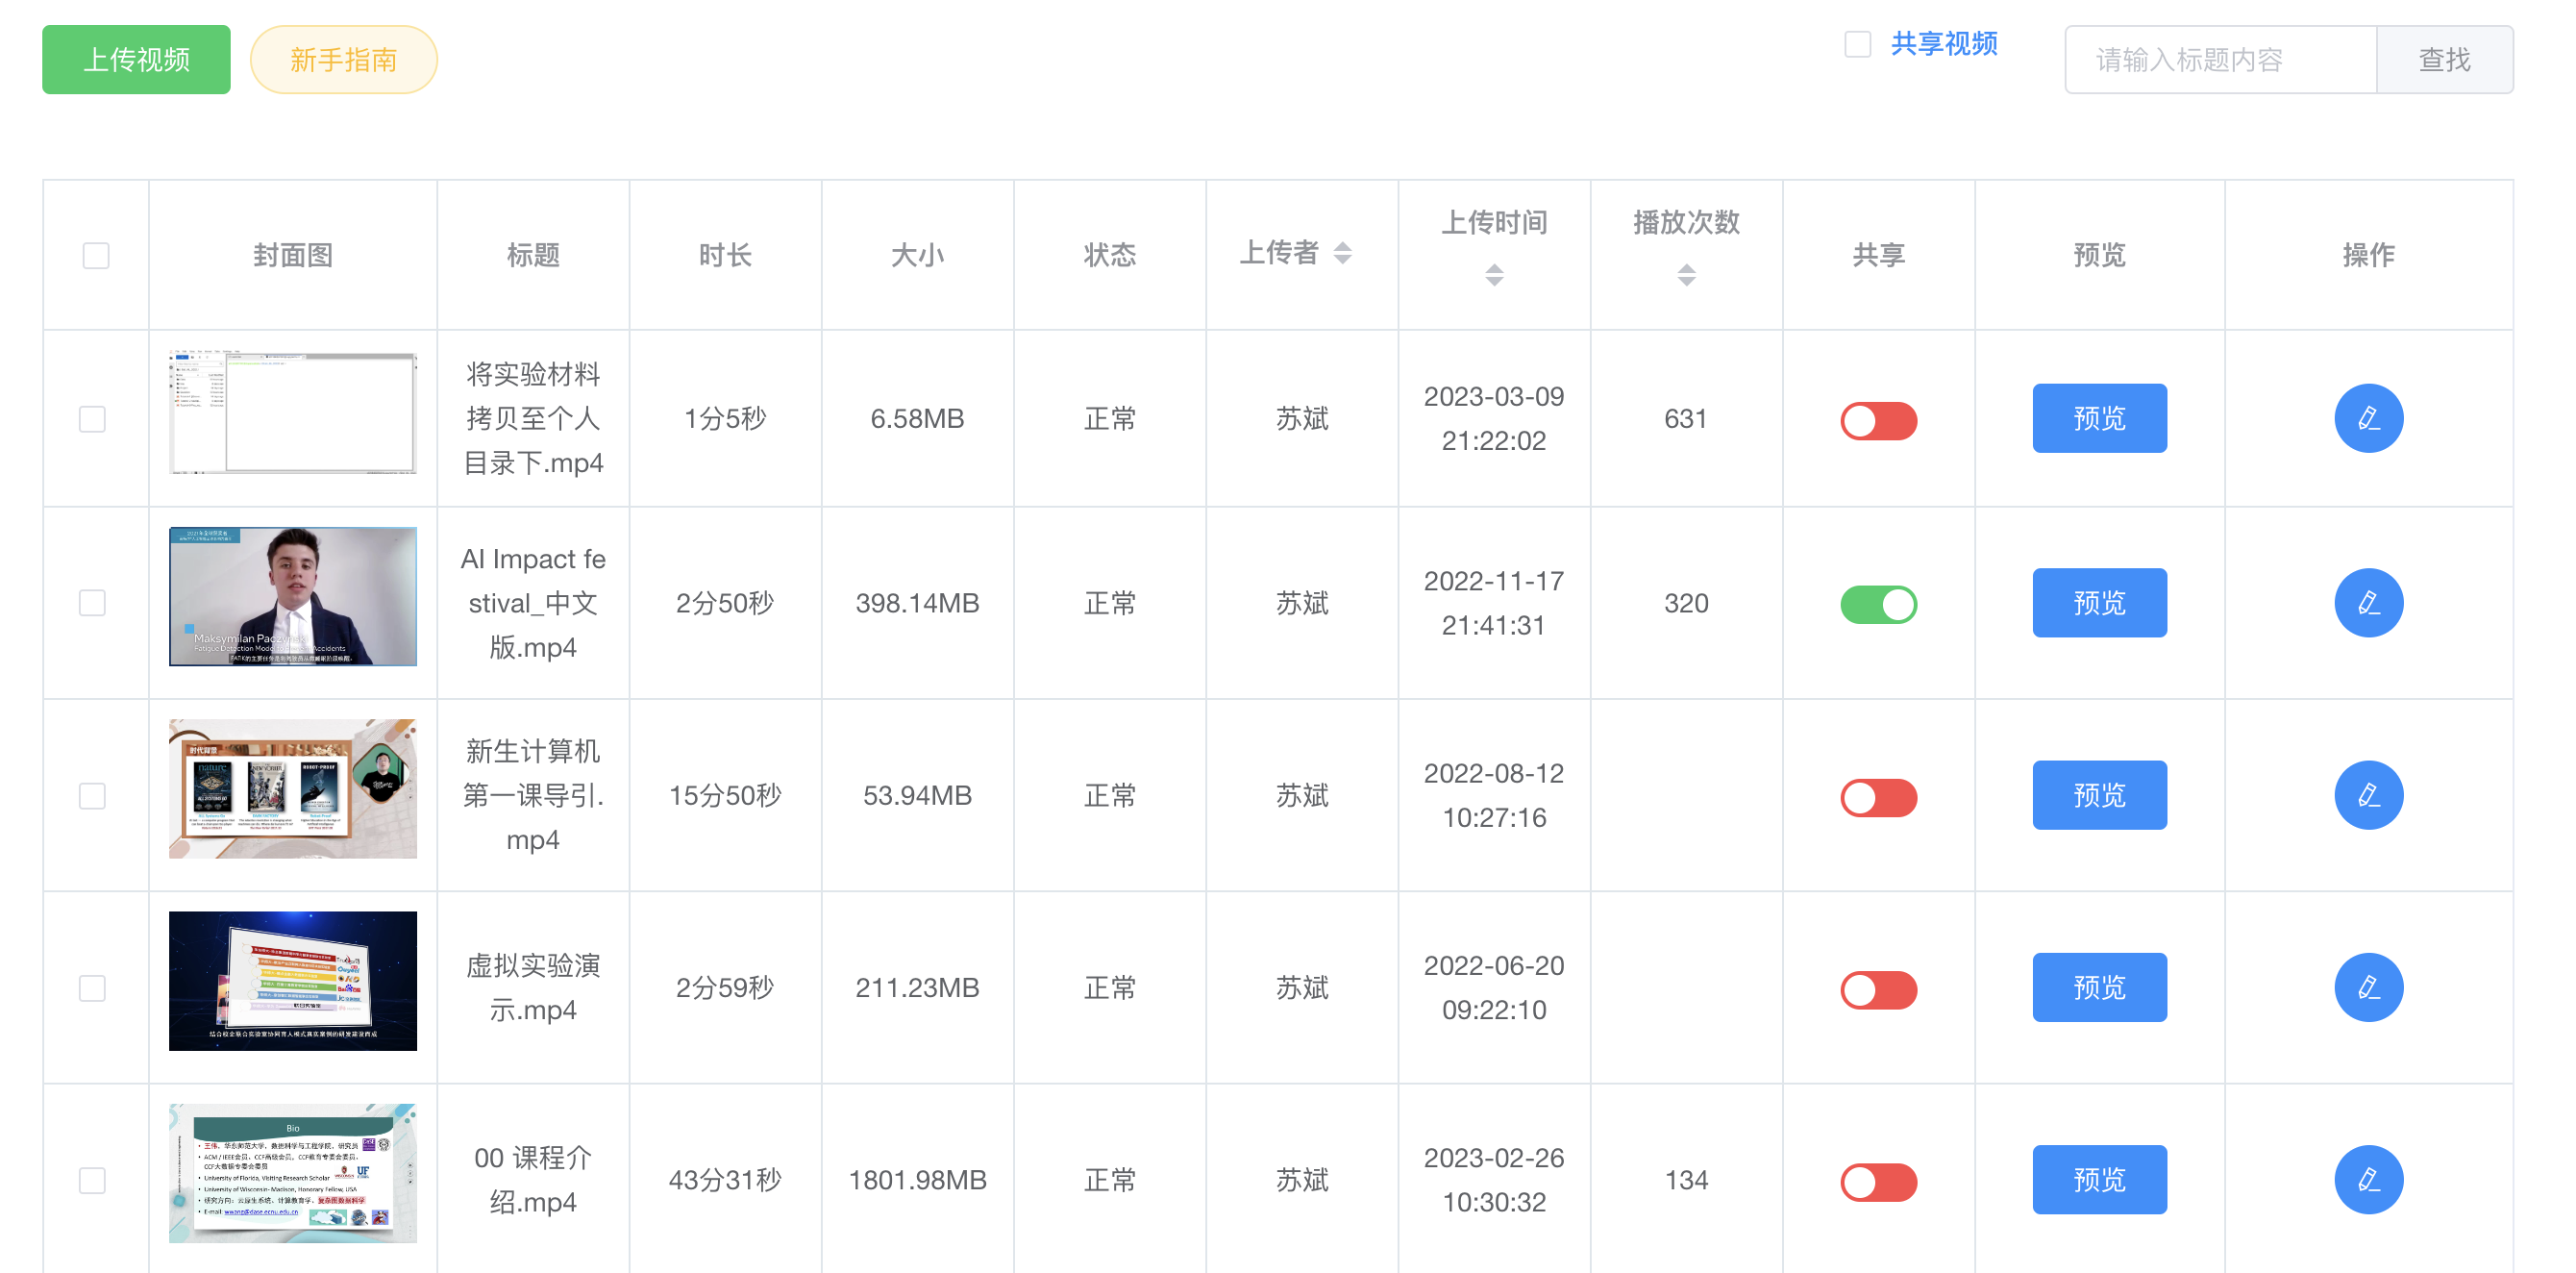Check the 共享视频 filter checkbox

(x=1857, y=45)
